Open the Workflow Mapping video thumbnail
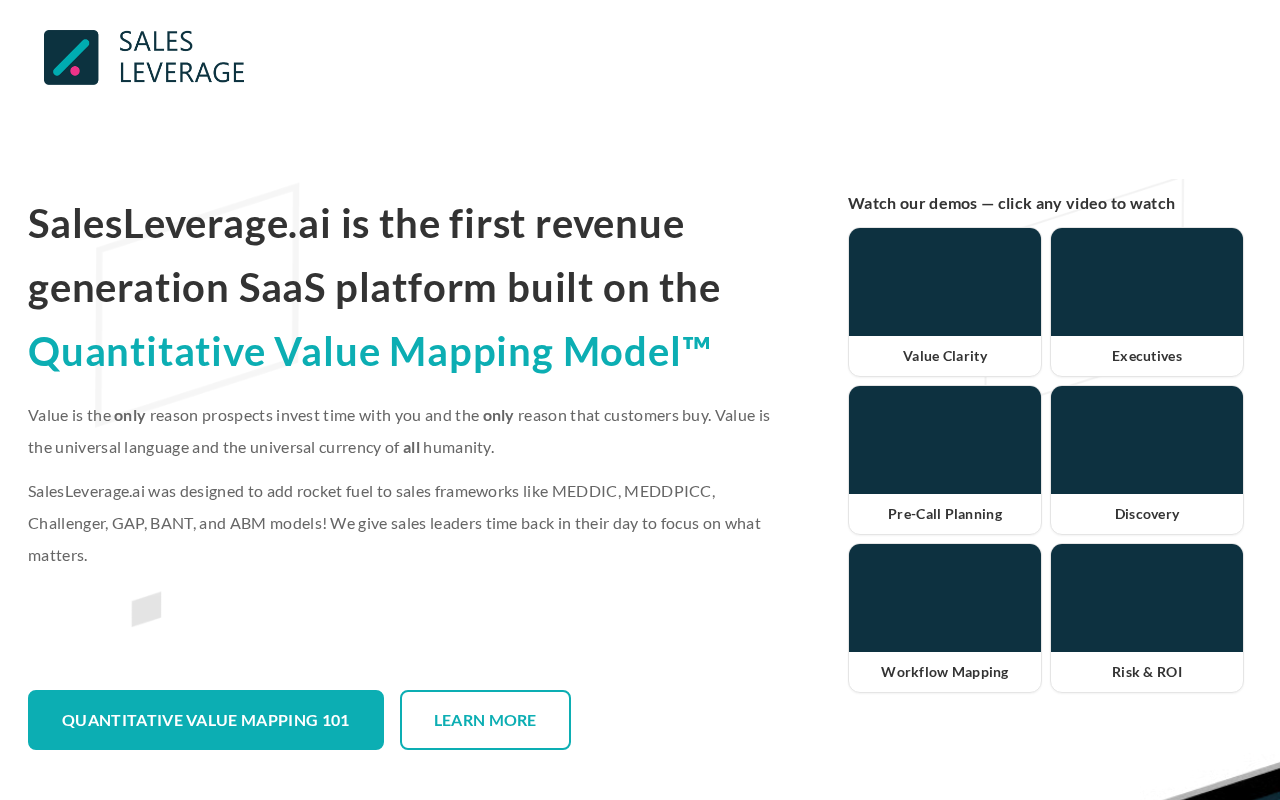Image resolution: width=1280 pixels, height=800 pixels. pyautogui.click(x=945, y=598)
